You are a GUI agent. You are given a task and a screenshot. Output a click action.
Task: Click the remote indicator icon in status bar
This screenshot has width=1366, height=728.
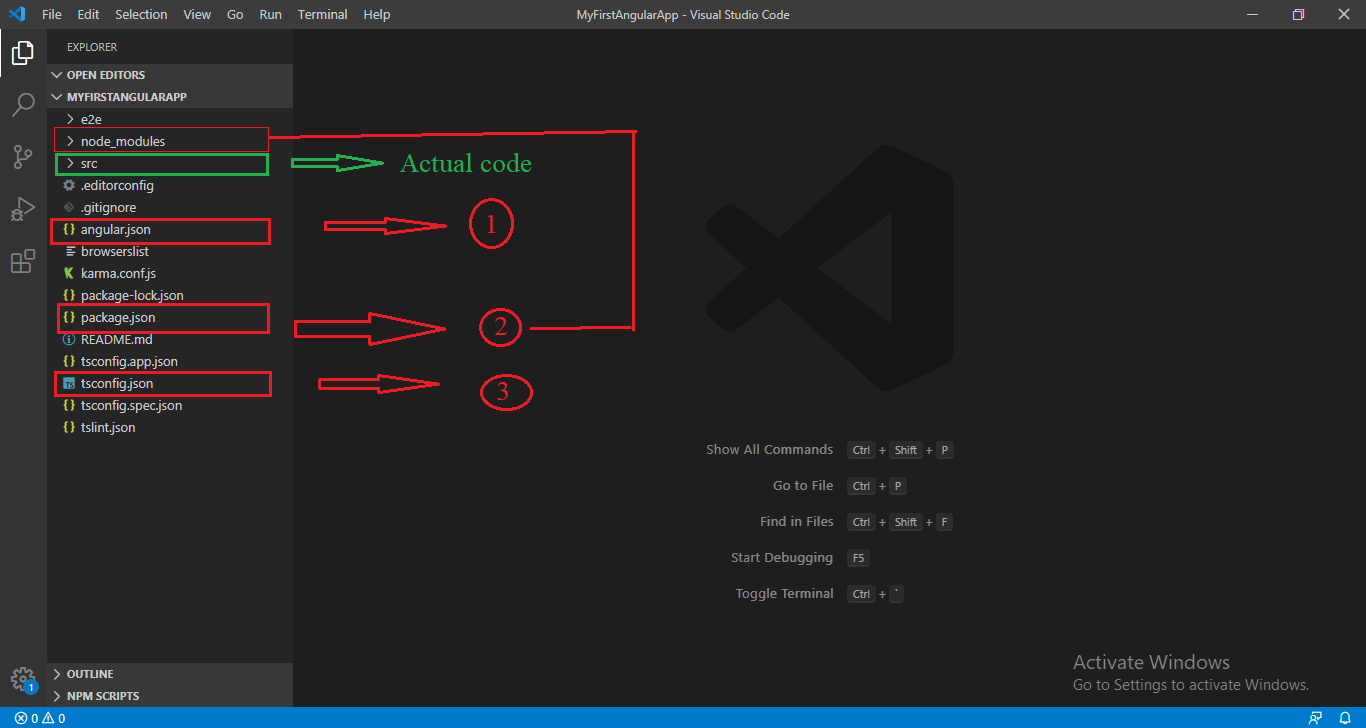tap(1315, 717)
